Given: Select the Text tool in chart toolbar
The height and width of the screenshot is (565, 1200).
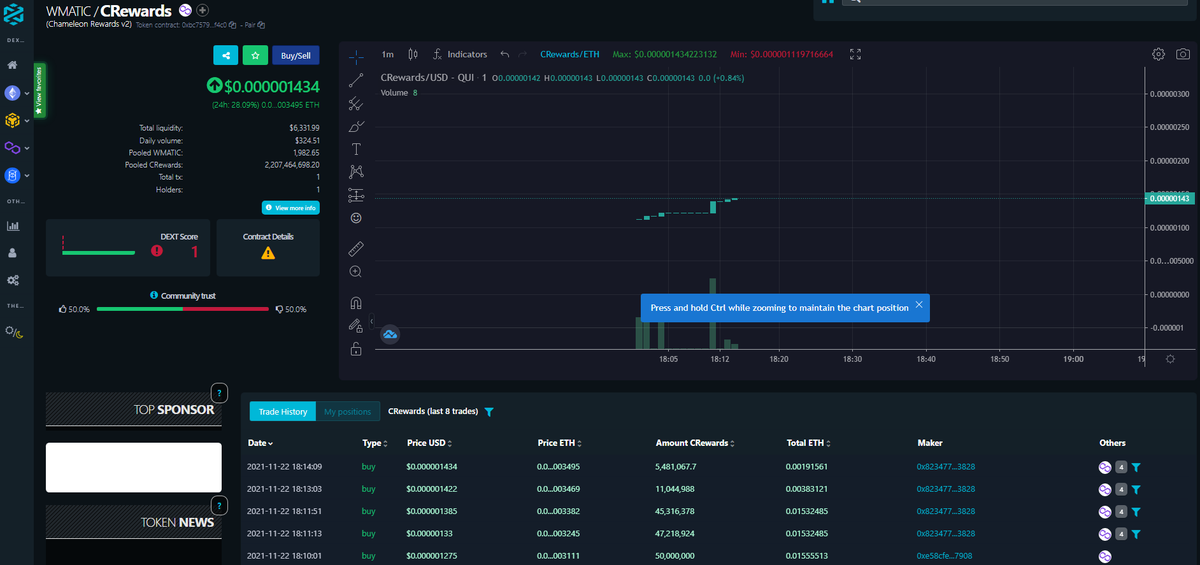Looking at the screenshot, I should click(x=356, y=149).
